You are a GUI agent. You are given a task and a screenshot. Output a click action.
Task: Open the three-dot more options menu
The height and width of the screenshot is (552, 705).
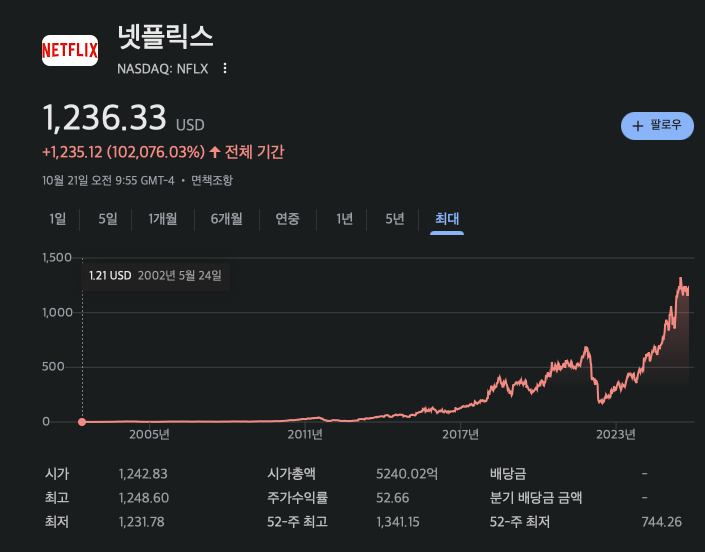(225, 68)
